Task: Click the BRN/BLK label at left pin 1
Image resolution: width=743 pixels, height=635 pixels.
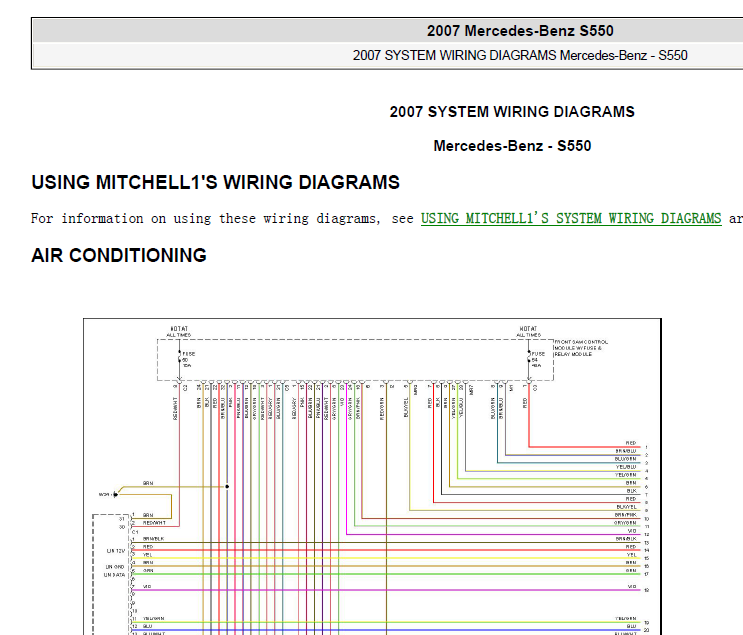Action: tap(154, 539)
